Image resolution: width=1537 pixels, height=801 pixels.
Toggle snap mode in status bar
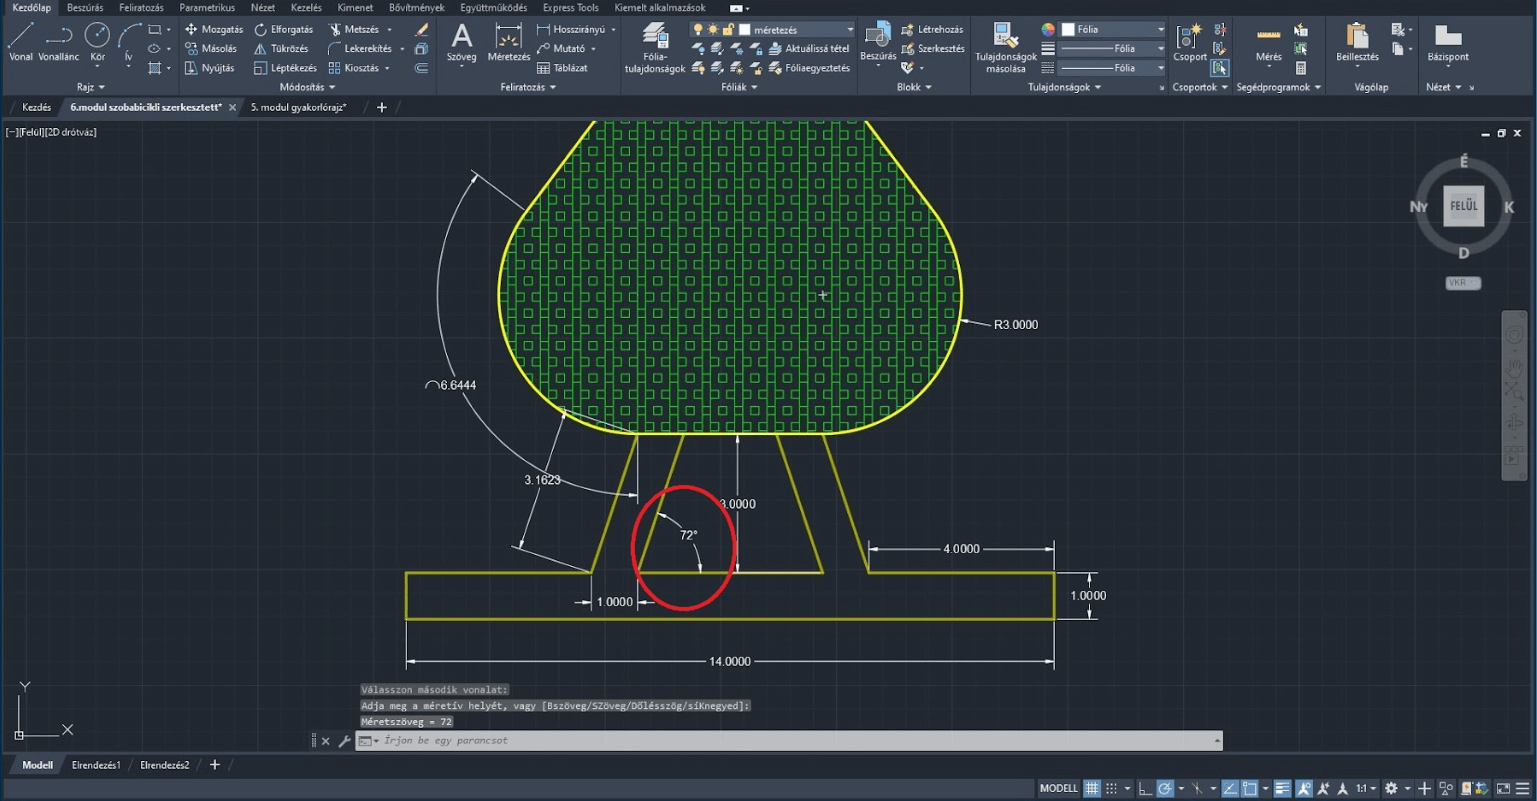pyautogui.click(x=1111, y=789)
